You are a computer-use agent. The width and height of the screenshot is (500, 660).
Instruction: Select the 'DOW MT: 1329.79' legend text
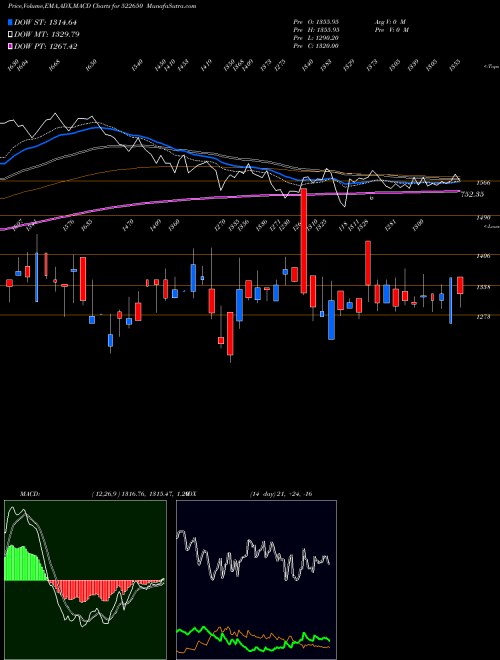click(x=47, y=34)
